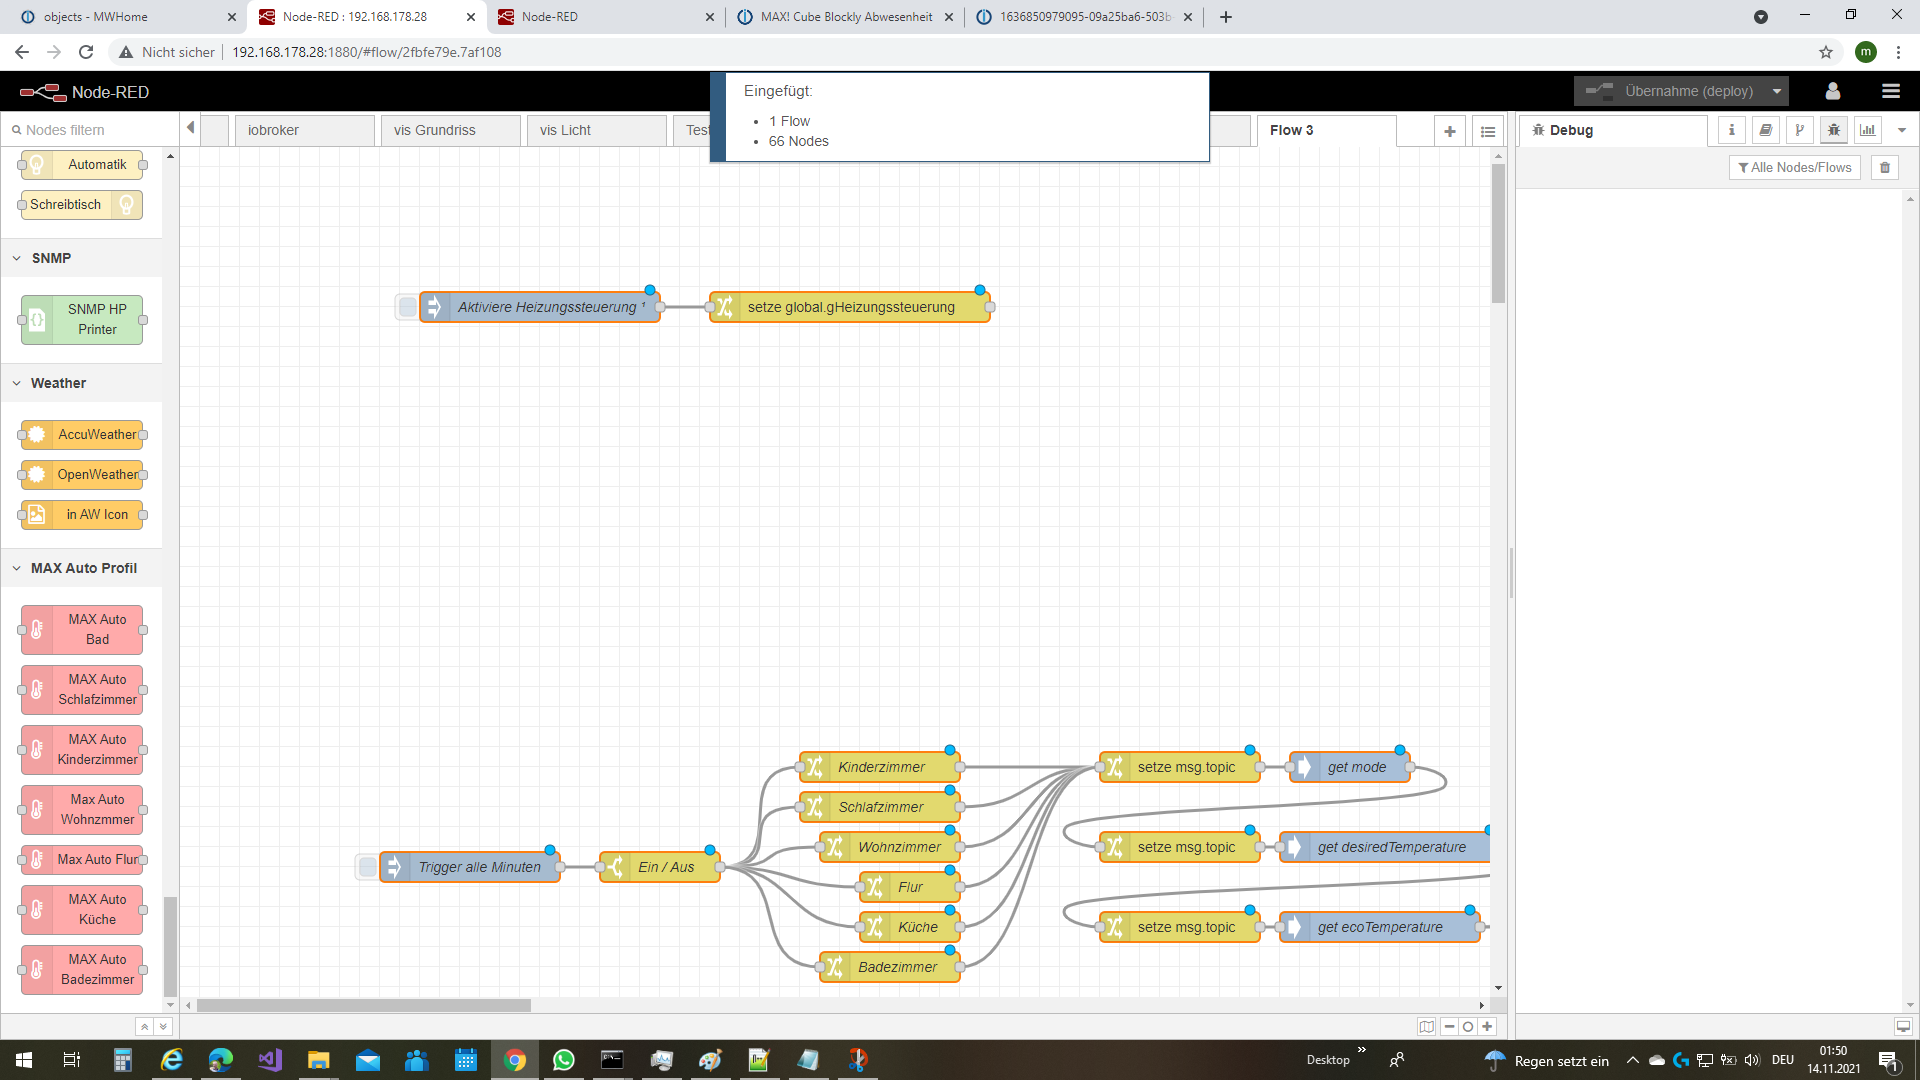This screenshot has width=1920, height=1080.
Task: Open the help book sidebar icon
Action: pos(1765,130)
